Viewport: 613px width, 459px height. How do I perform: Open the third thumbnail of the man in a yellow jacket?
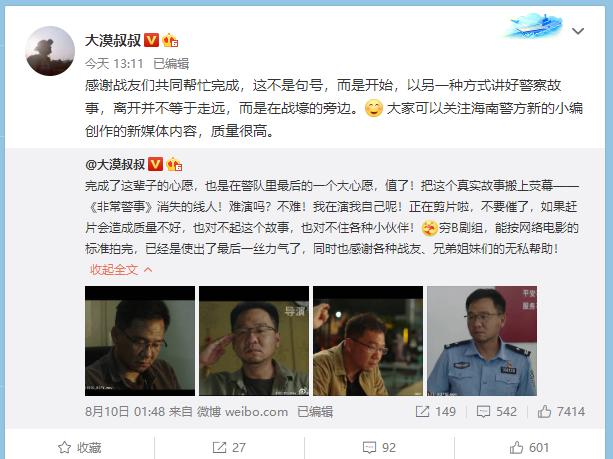pos(368,341)
